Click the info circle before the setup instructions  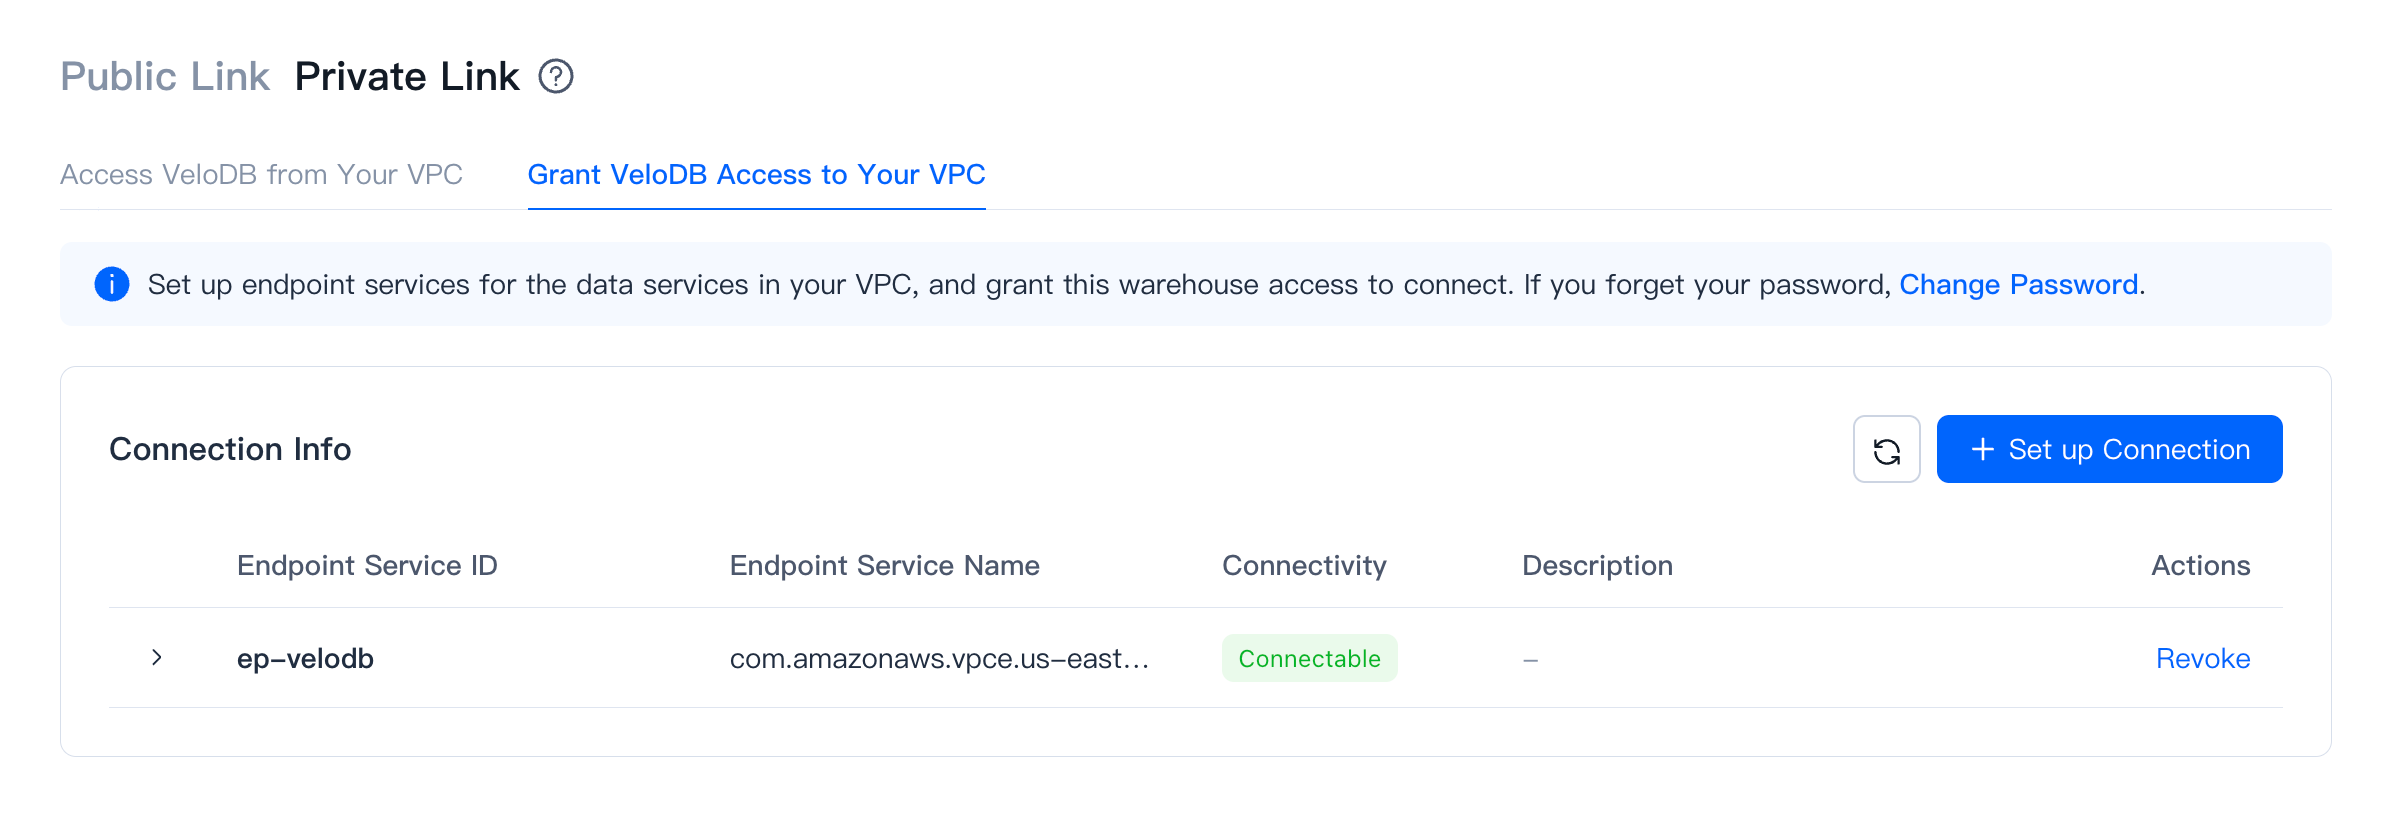pos(113,285)
